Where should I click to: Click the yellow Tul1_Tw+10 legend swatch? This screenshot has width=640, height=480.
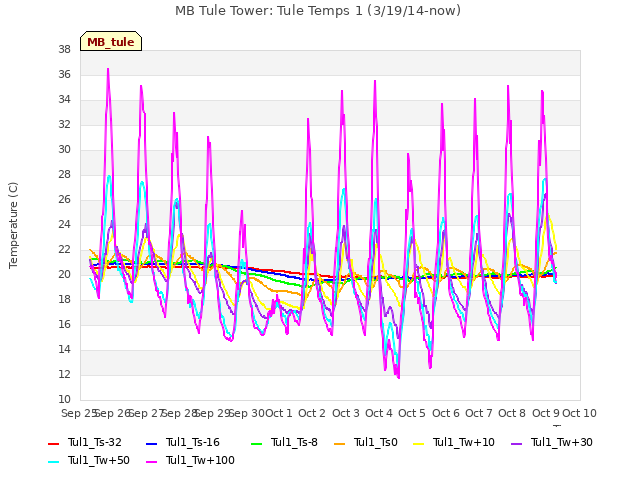[x=419, y=443]
